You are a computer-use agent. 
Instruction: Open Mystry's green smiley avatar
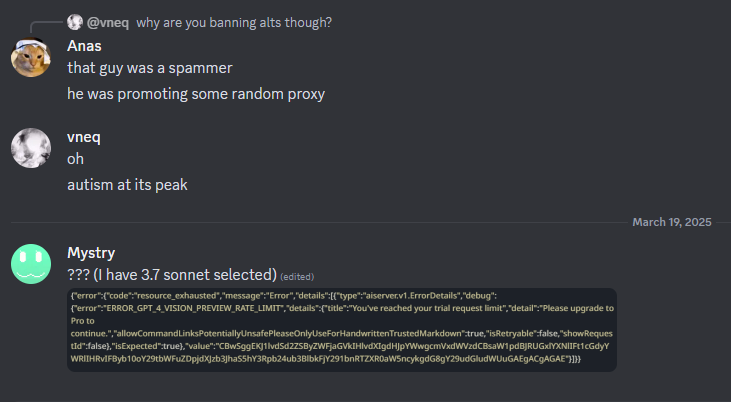click(31, 264)
